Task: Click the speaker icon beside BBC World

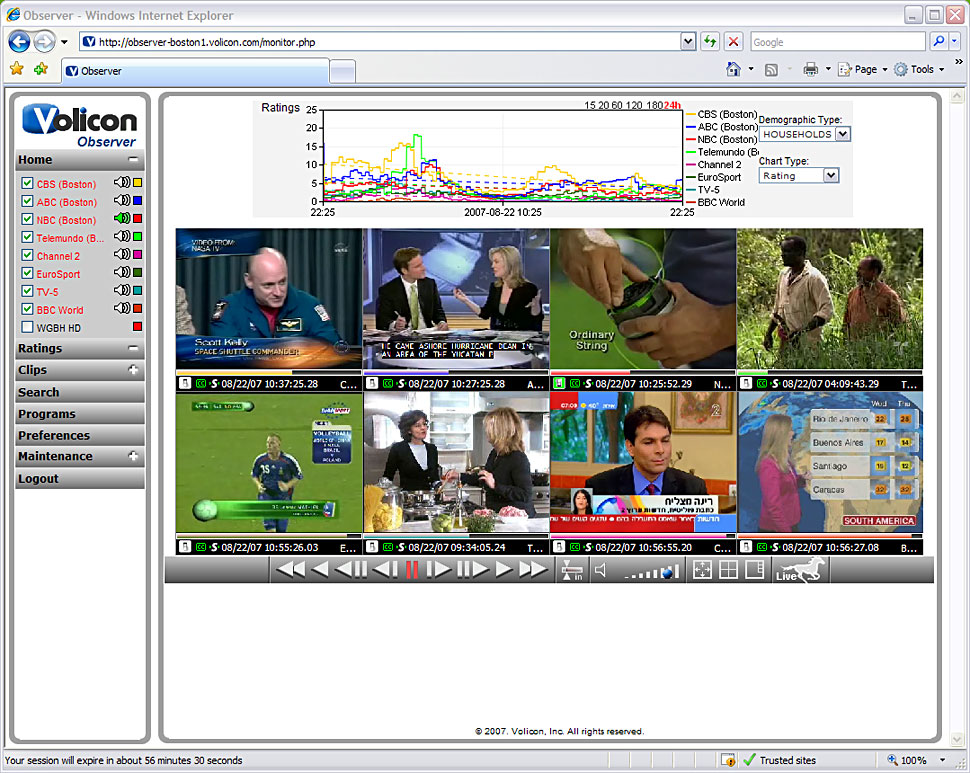Action: pos(122,309)
